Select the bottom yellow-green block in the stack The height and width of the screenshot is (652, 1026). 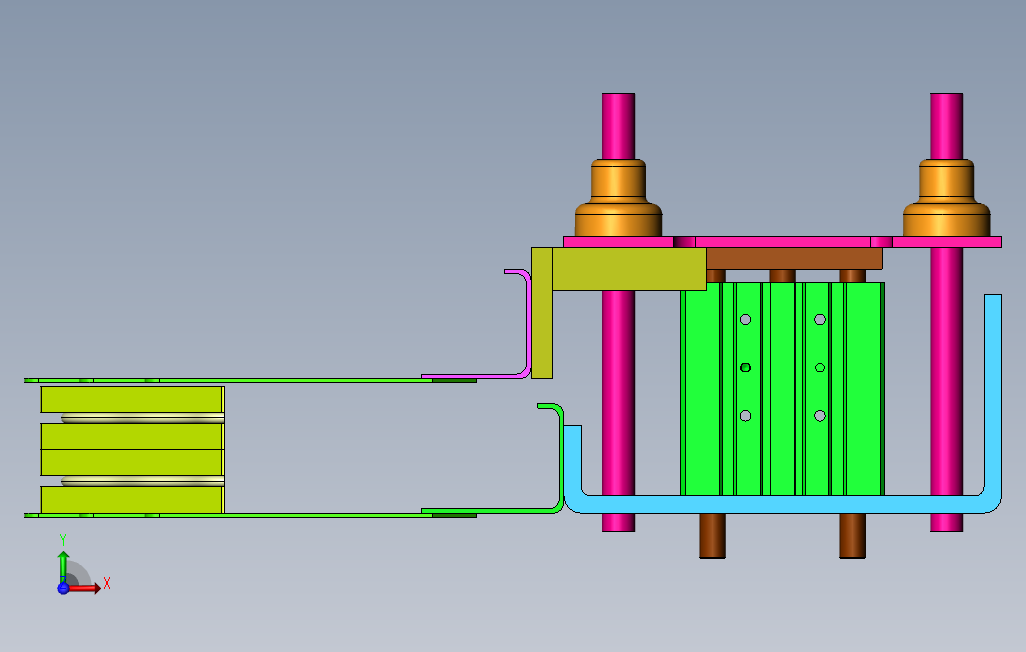(132, 500)
